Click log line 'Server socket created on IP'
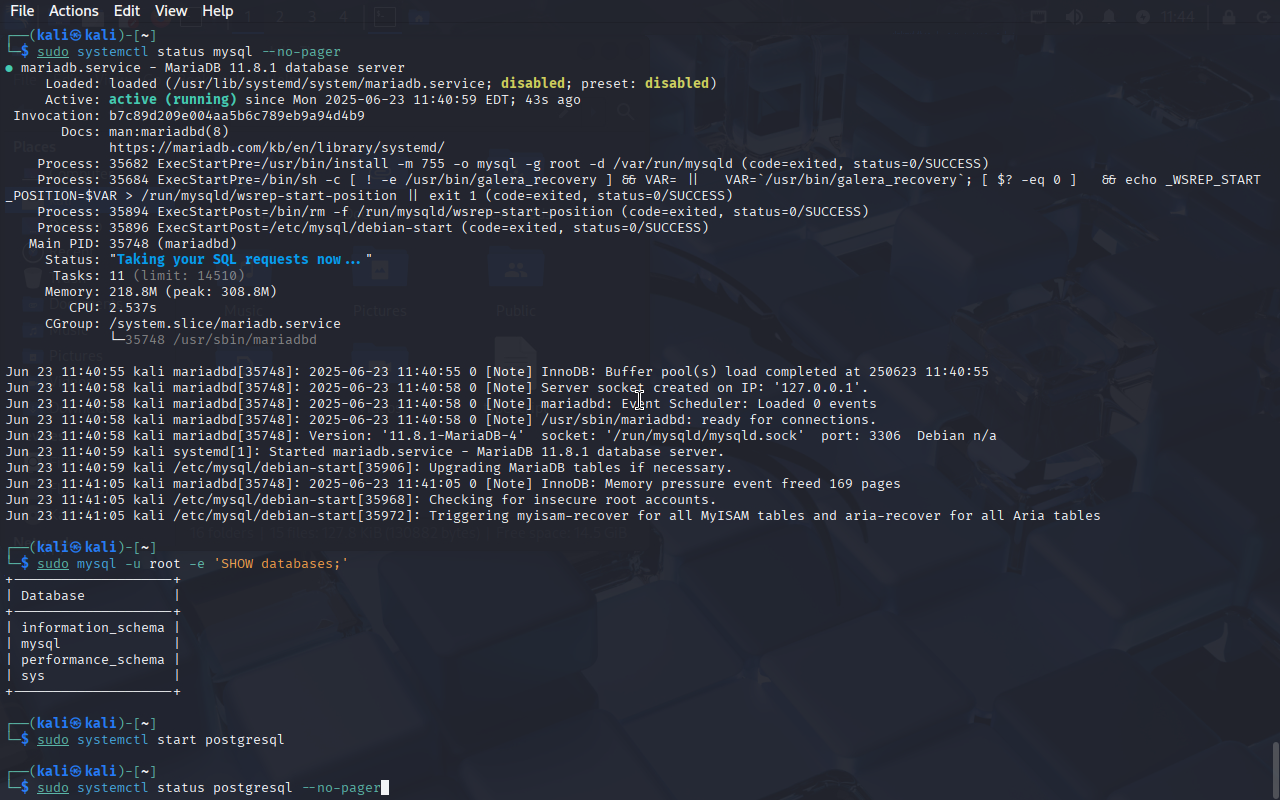The width and height of the screenshot is (1280, 800). [437, 387]
